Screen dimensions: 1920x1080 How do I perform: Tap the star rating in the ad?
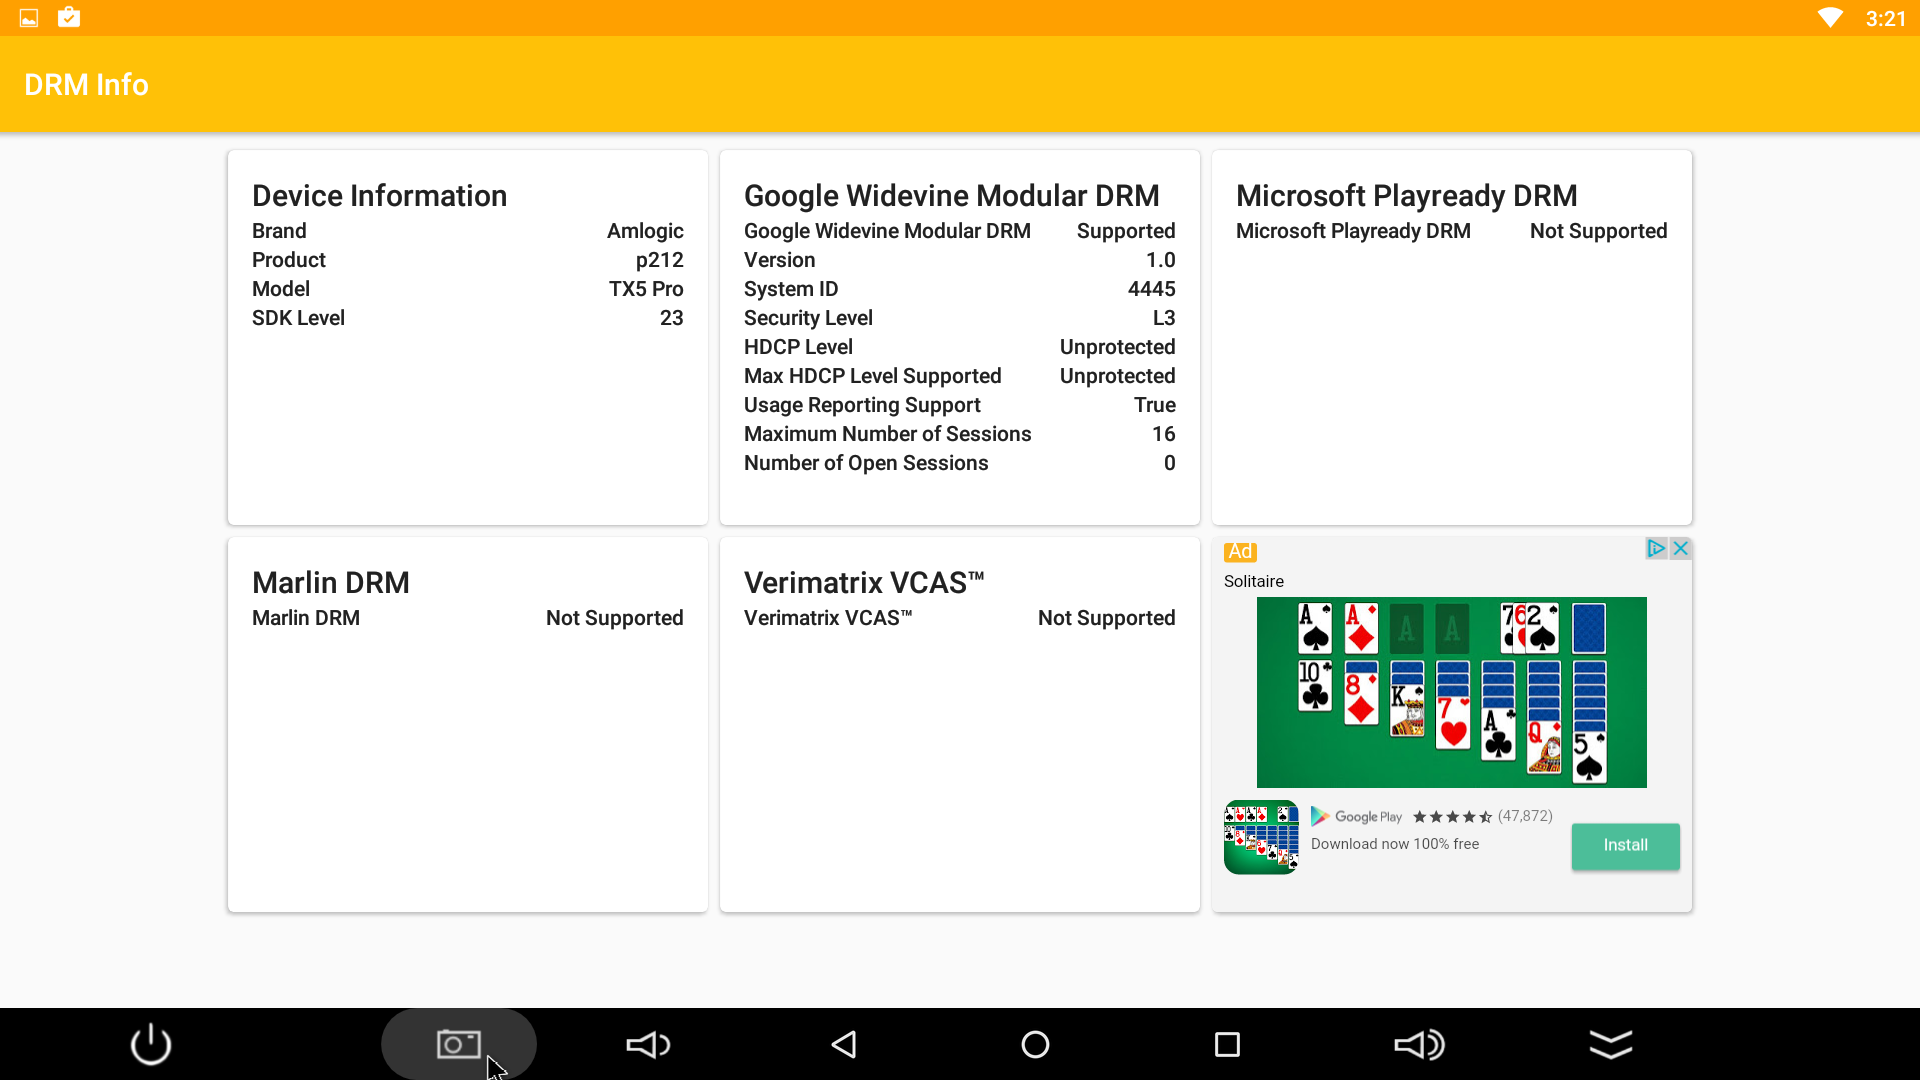pyautogui.click(x=1452, y=817)
